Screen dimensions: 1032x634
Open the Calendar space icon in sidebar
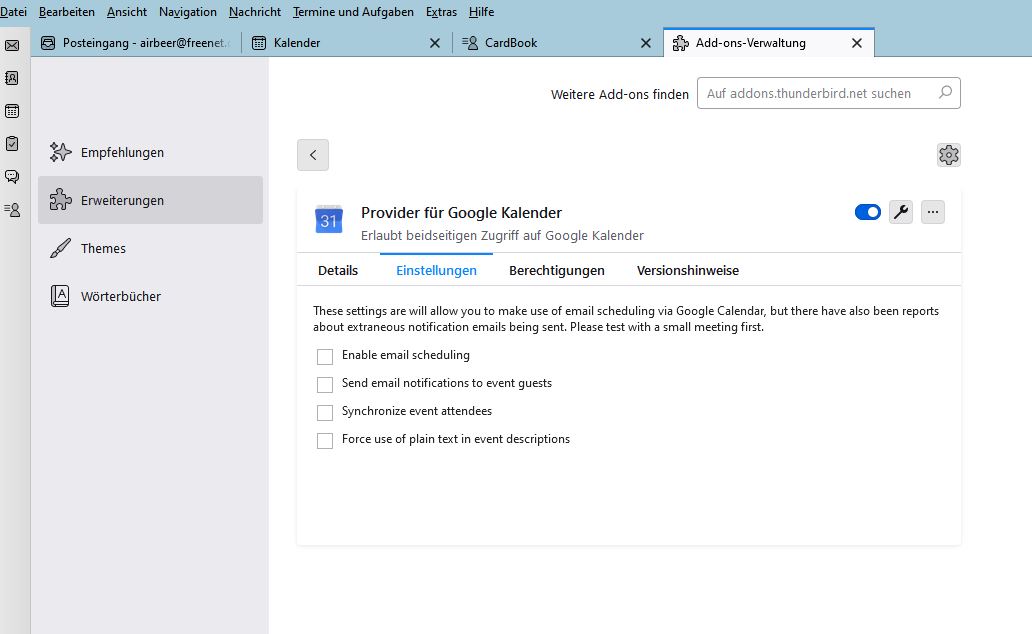tap(12, 111)
